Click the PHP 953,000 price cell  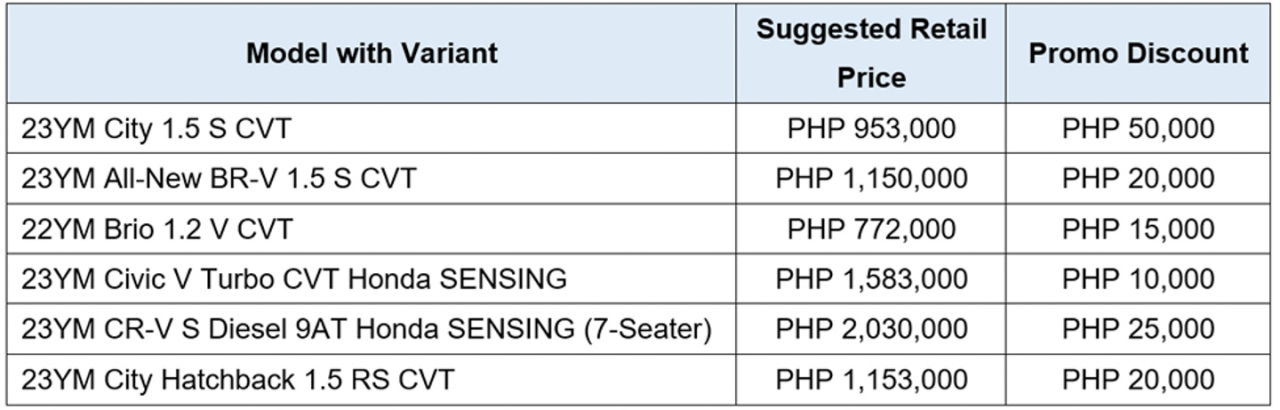pos(871,129)
